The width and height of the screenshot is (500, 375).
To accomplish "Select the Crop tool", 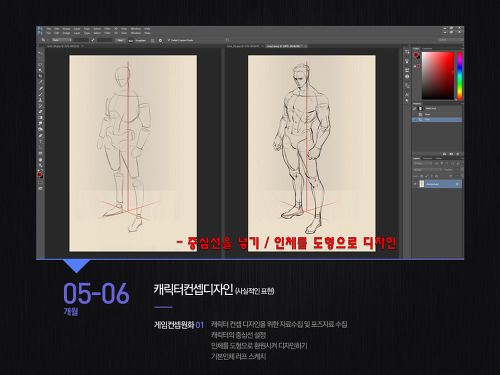I will 41,76.
